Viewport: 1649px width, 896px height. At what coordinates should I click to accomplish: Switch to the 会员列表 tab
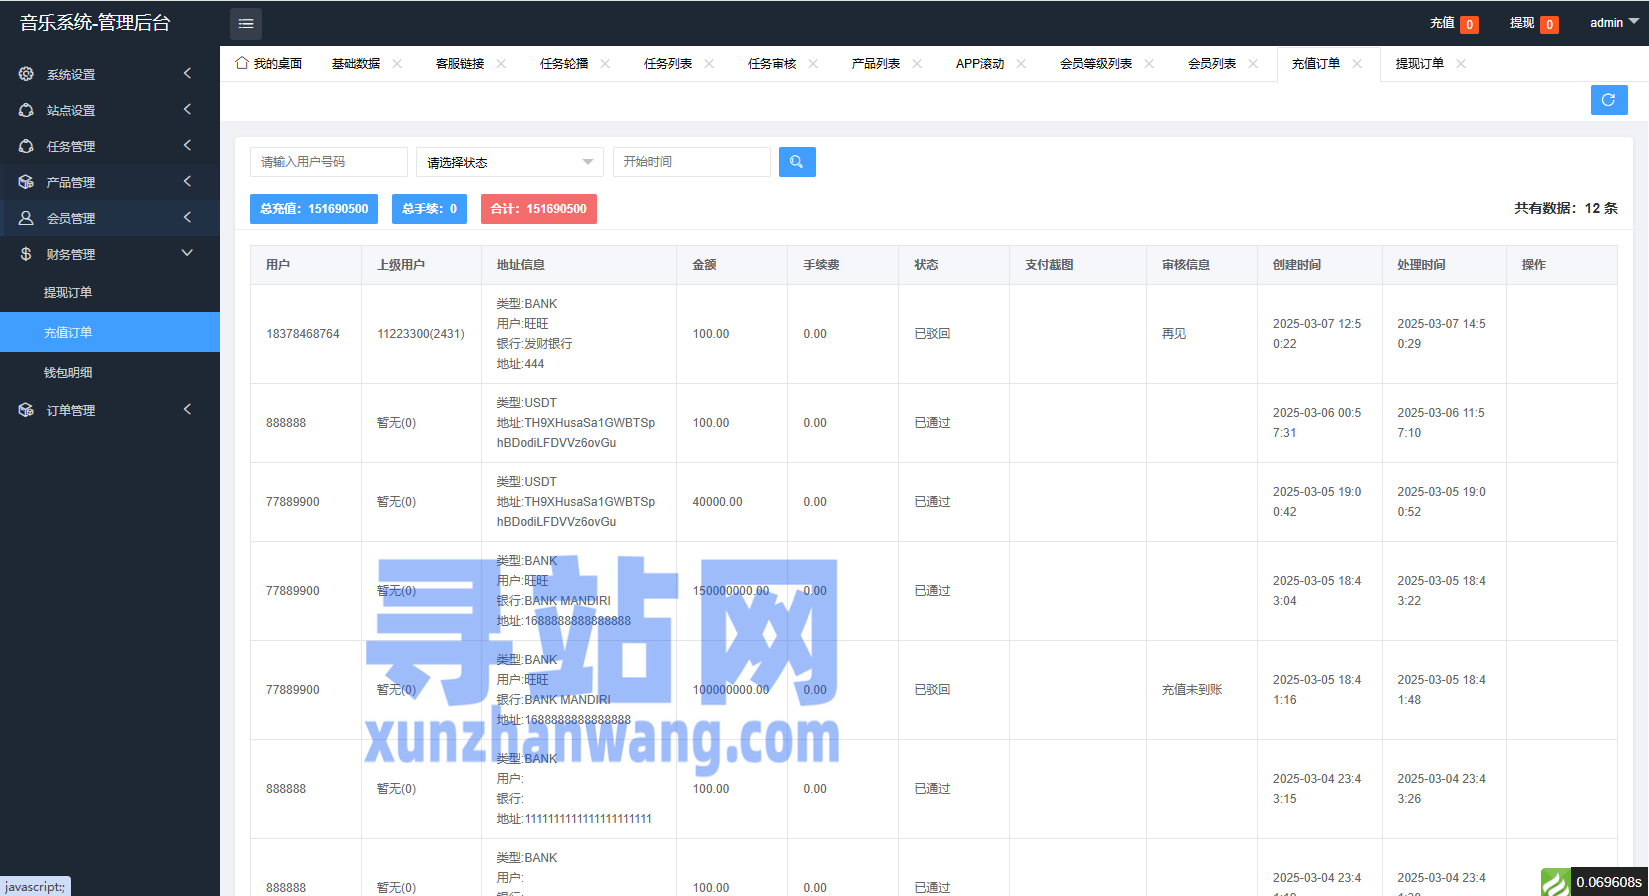[1212, 63]
